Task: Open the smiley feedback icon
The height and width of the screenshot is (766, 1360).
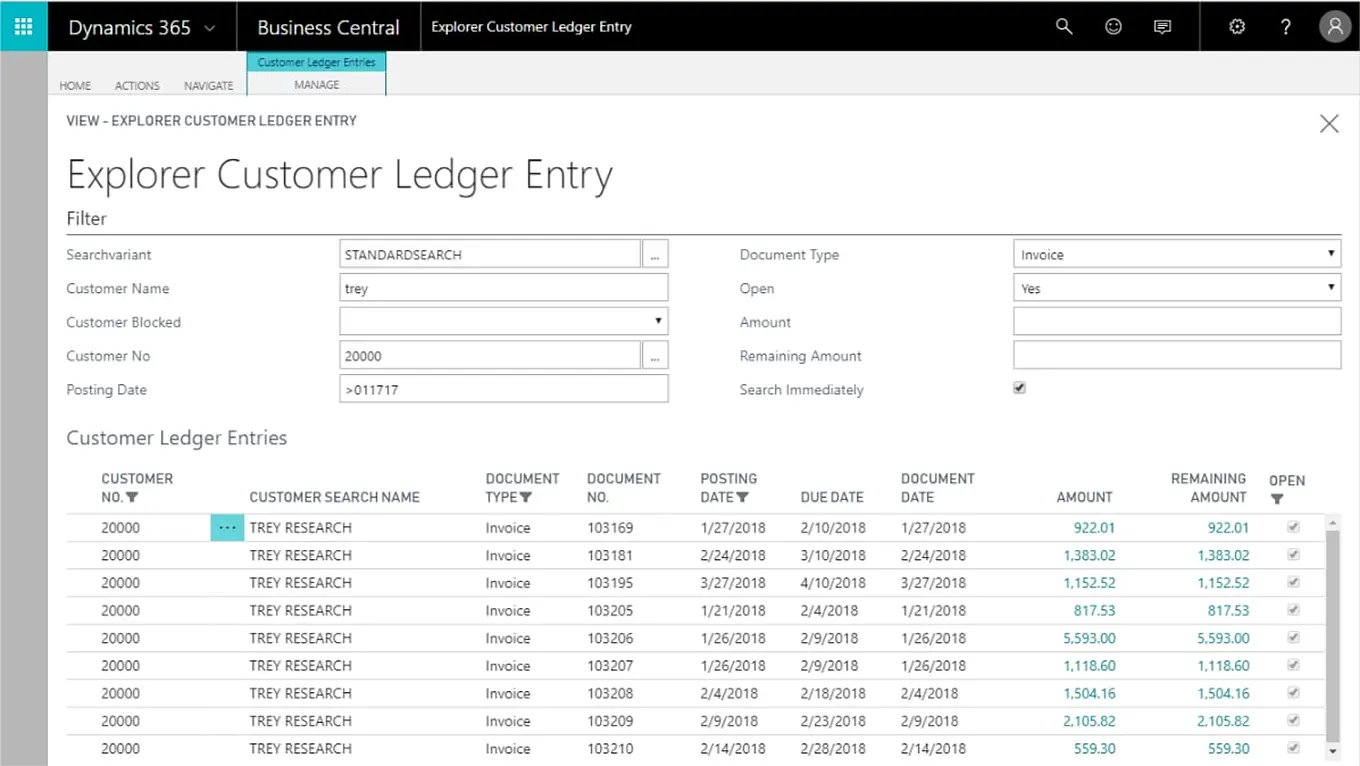Action: (x=1113, y=27)
